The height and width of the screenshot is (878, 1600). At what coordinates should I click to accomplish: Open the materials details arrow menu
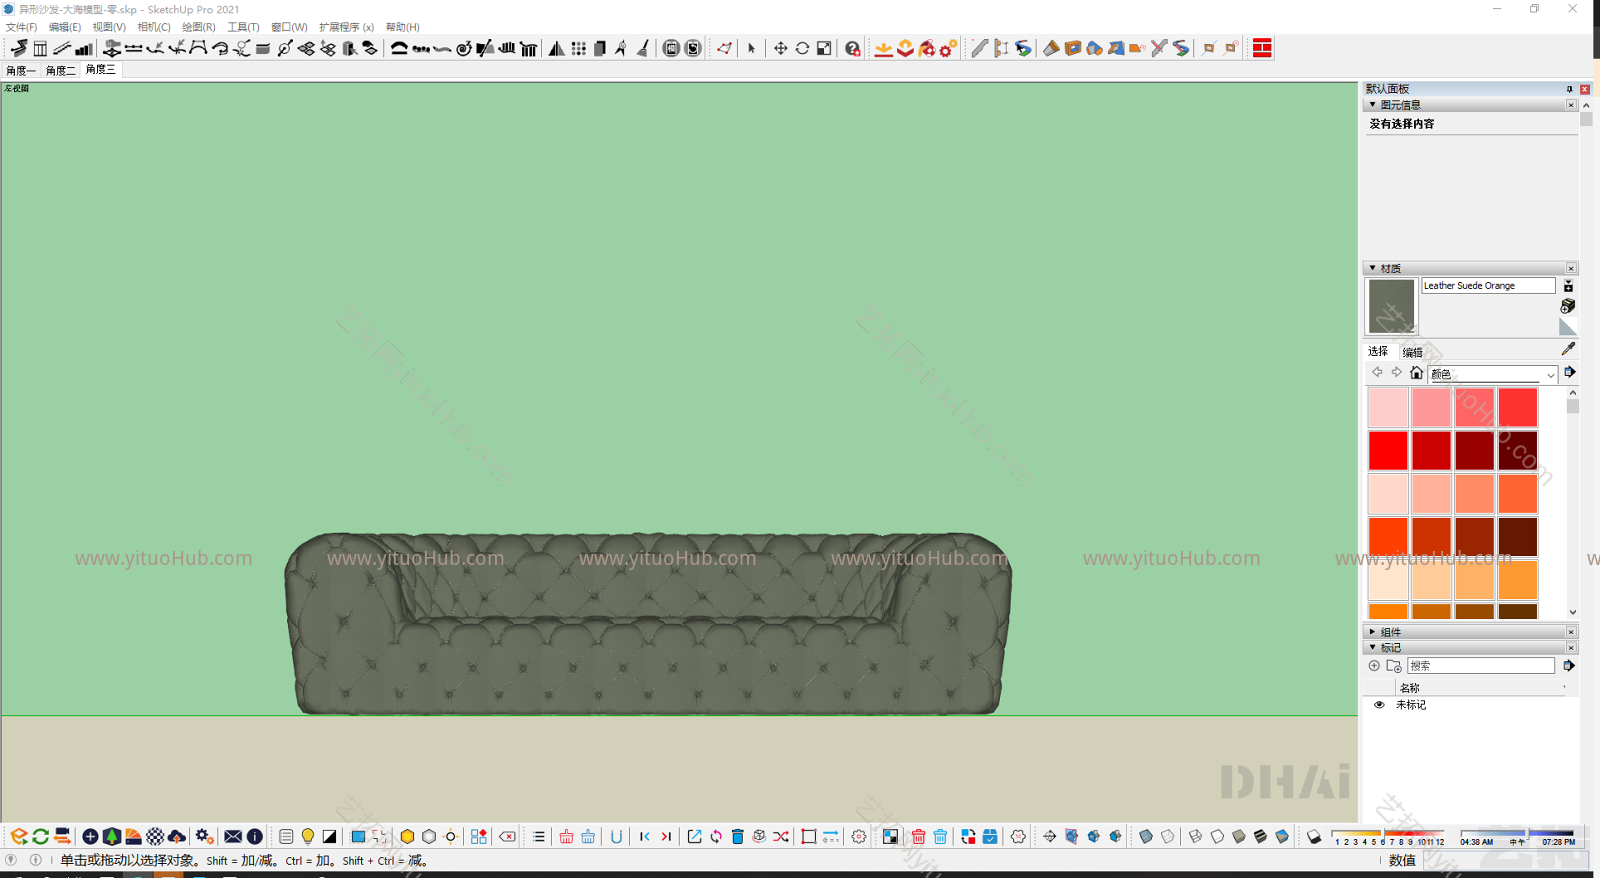pyautogui.click(x=1570, y=372)
